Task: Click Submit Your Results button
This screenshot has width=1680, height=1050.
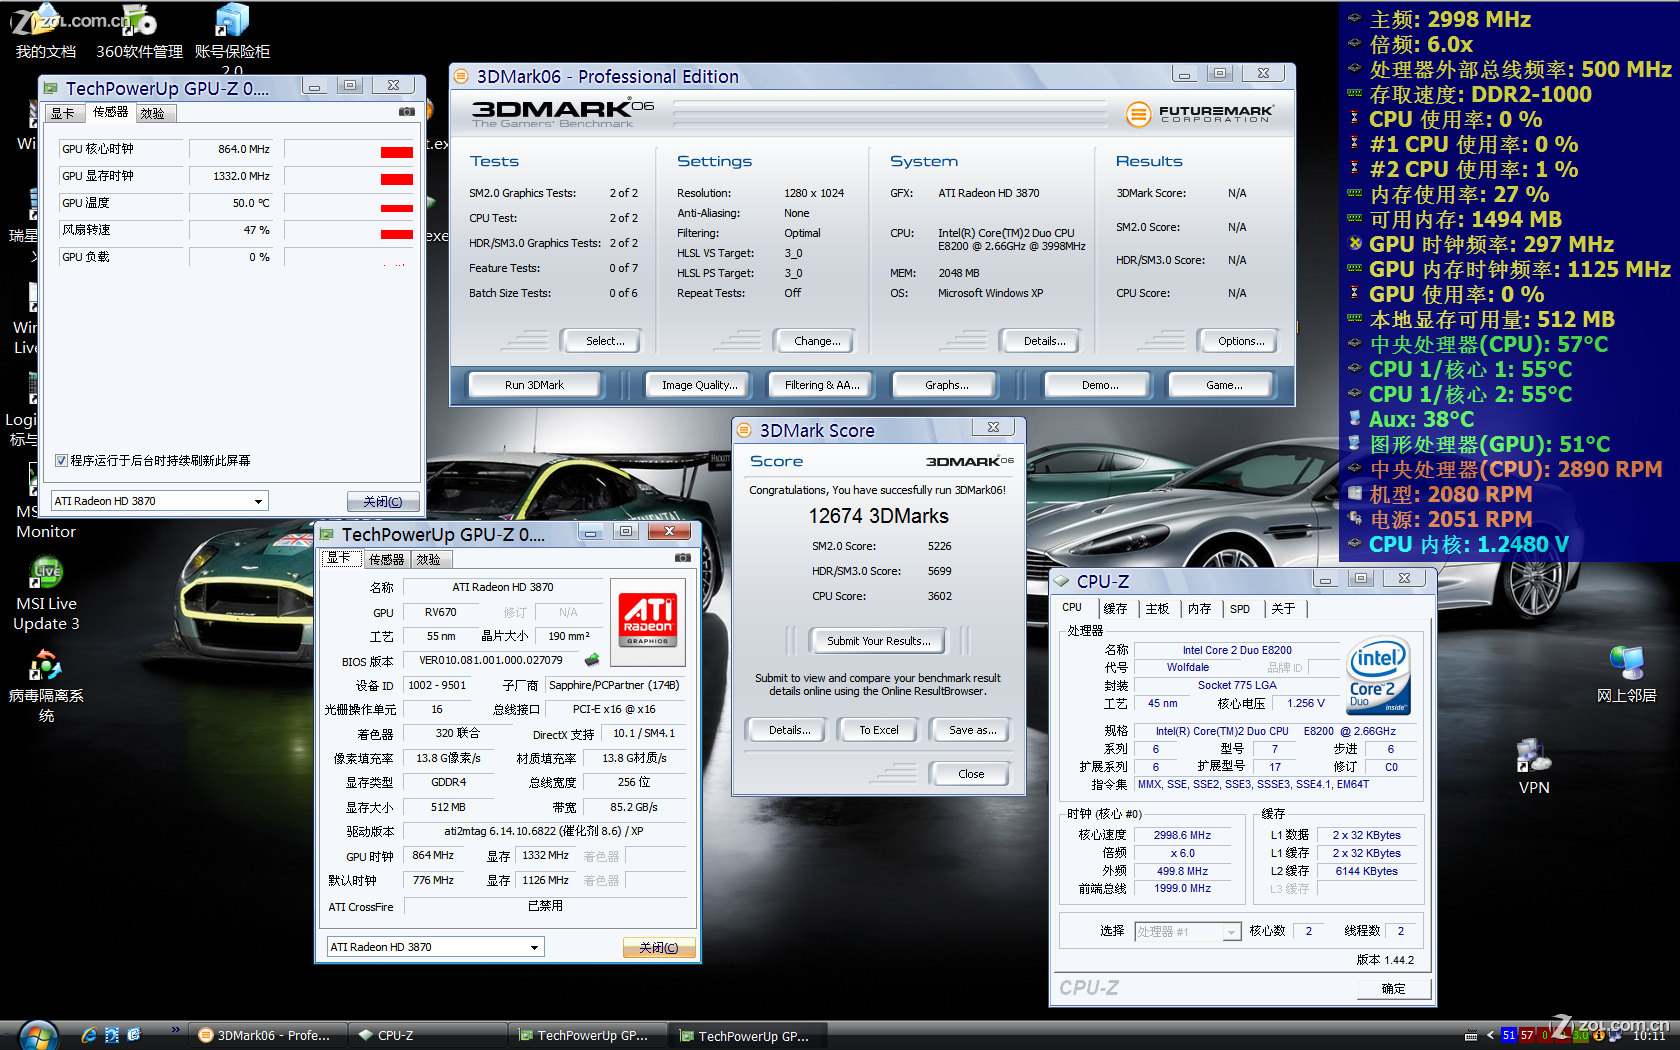Action: [878, 641]
